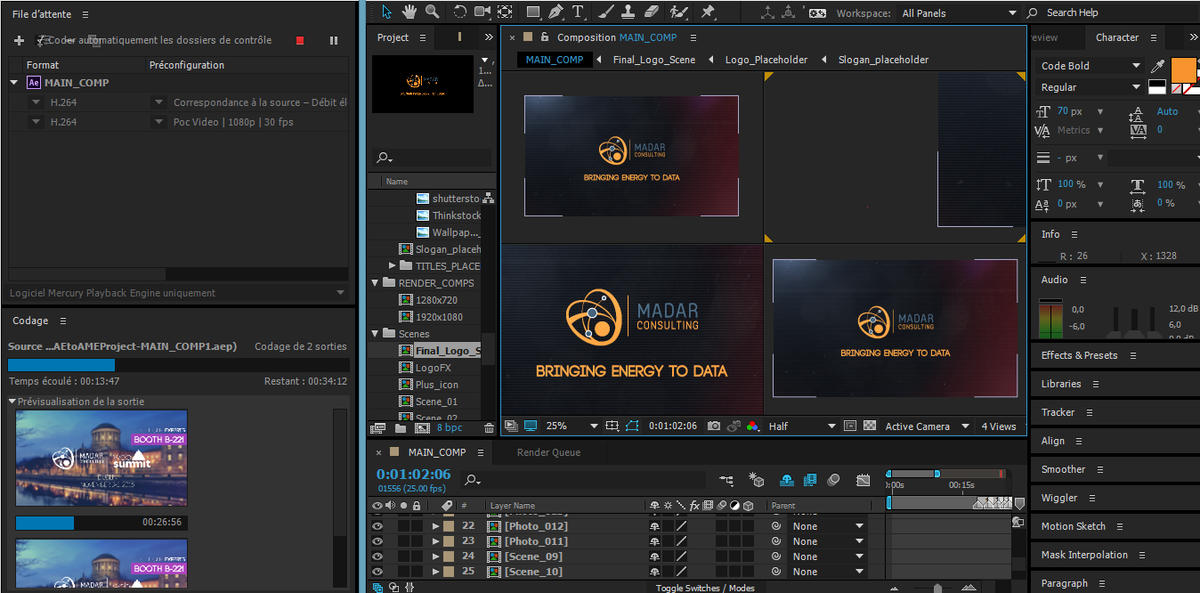Select the Pen tool
Image resolution: width=1200 pixels, height=593 pixels.
coord(556,11)
